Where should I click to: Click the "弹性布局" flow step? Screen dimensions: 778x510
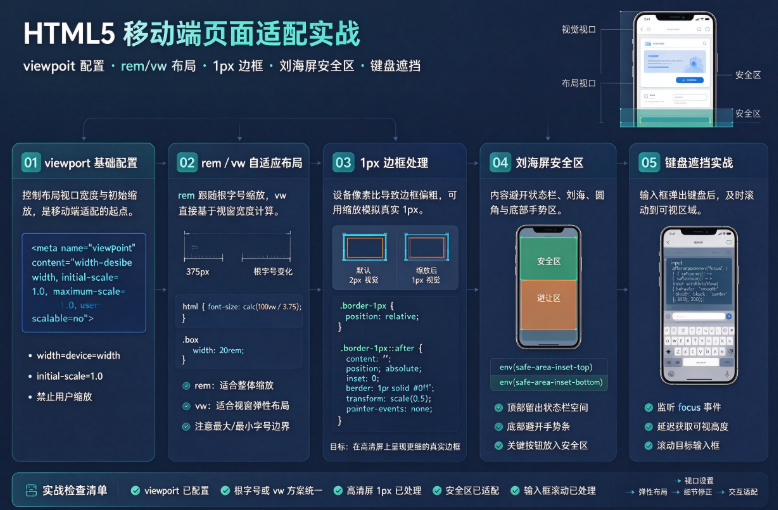(x=652, y=492)
